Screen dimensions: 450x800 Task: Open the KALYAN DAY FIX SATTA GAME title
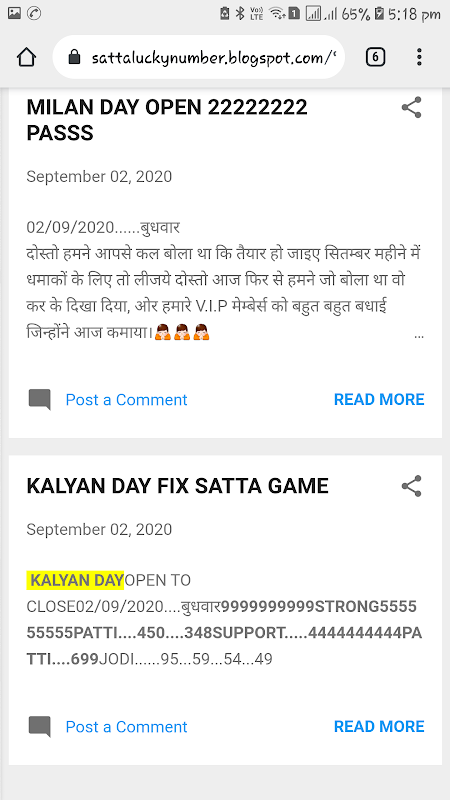178,486
